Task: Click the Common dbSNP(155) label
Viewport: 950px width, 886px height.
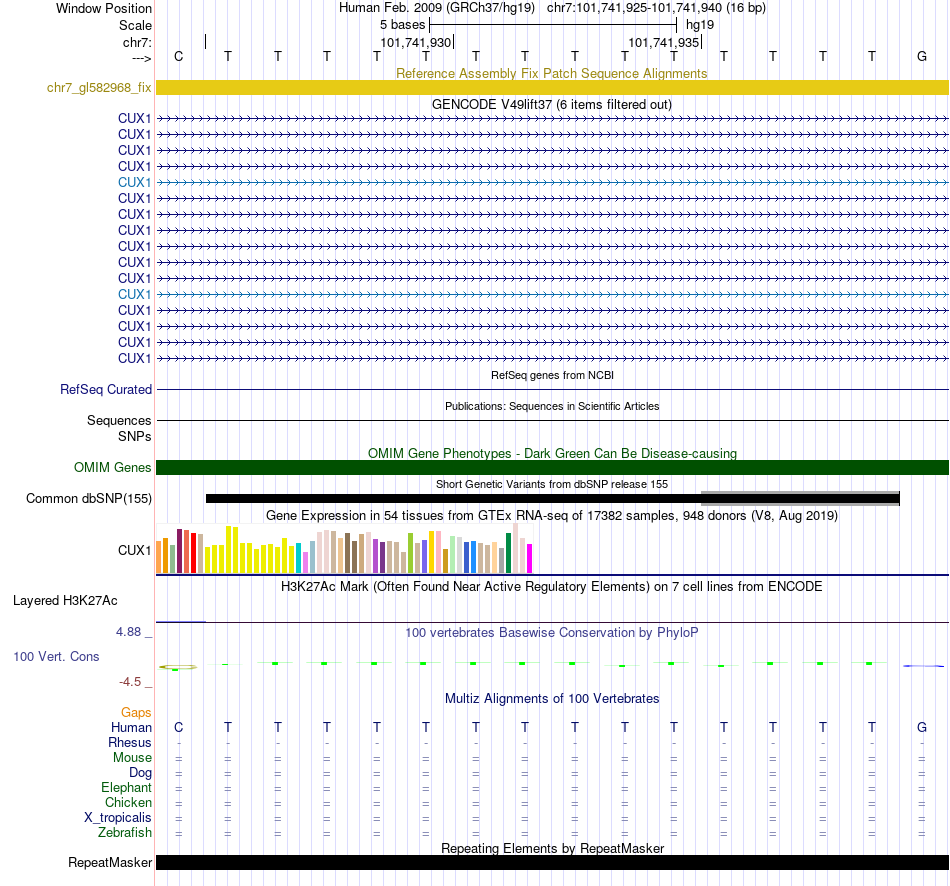Action: click(88, 498)
